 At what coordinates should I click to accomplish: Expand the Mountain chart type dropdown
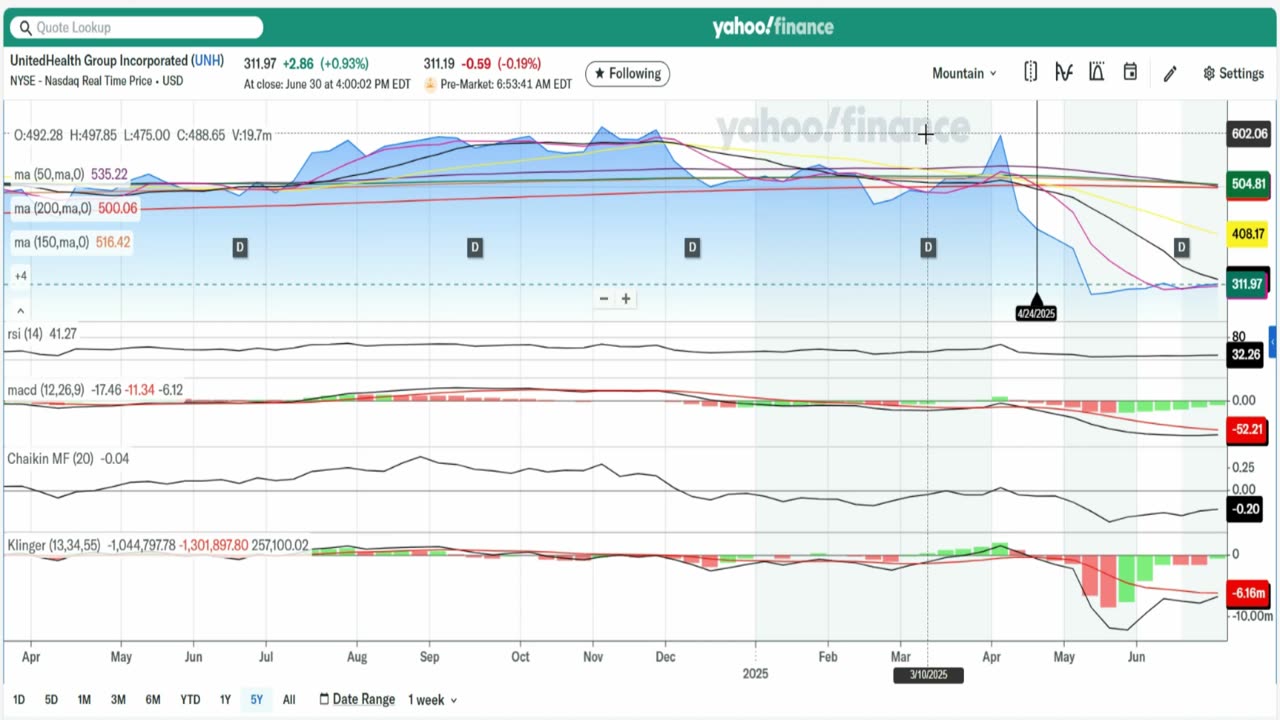tap(965, 73)
